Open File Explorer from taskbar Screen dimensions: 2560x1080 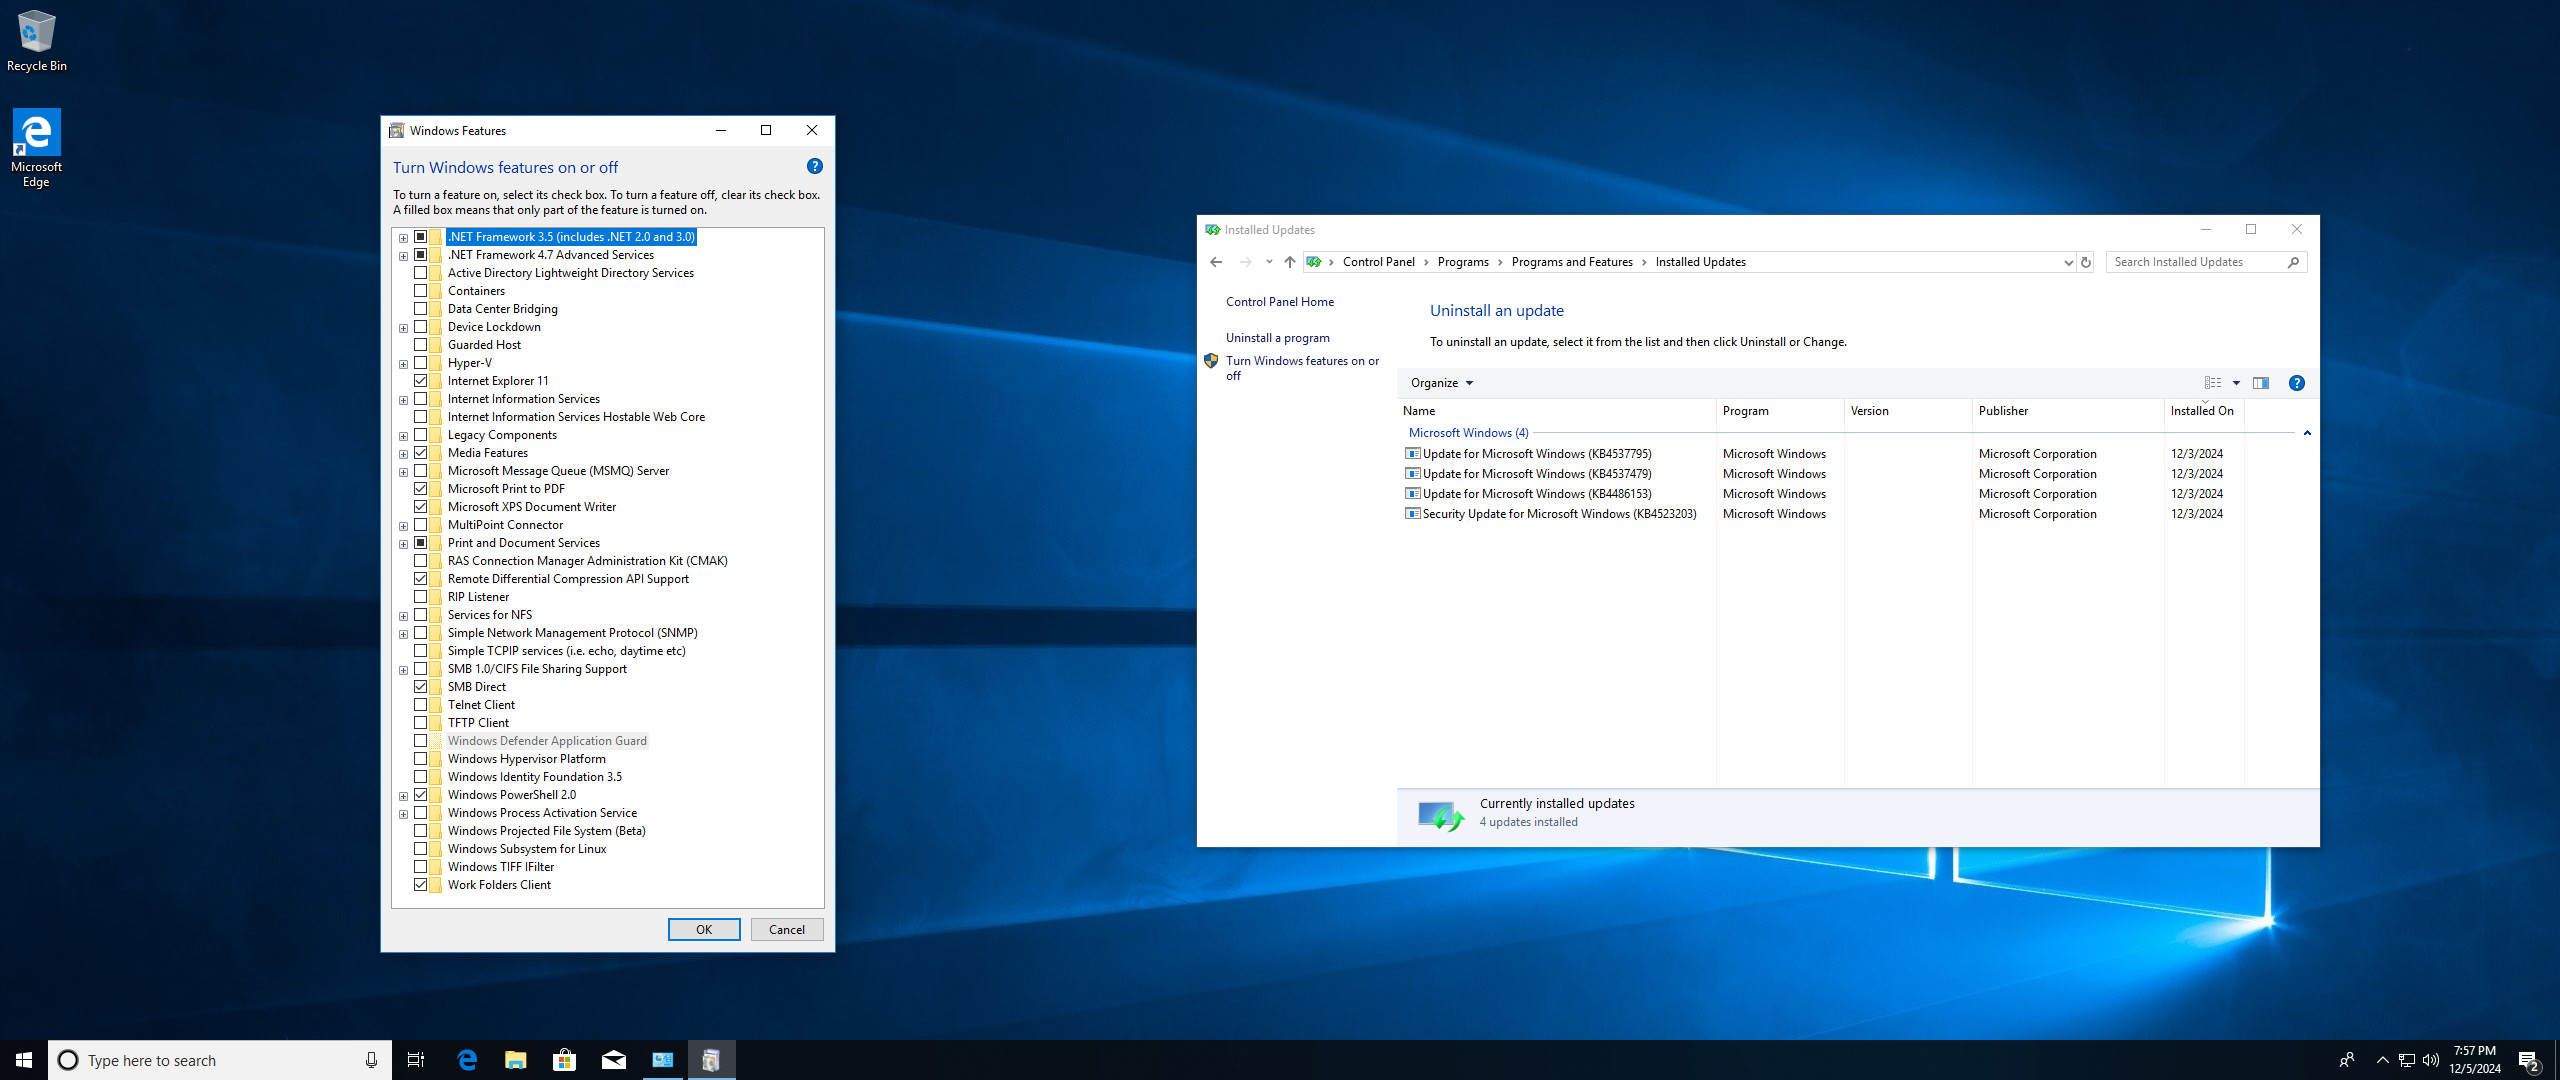[516, 1060]
